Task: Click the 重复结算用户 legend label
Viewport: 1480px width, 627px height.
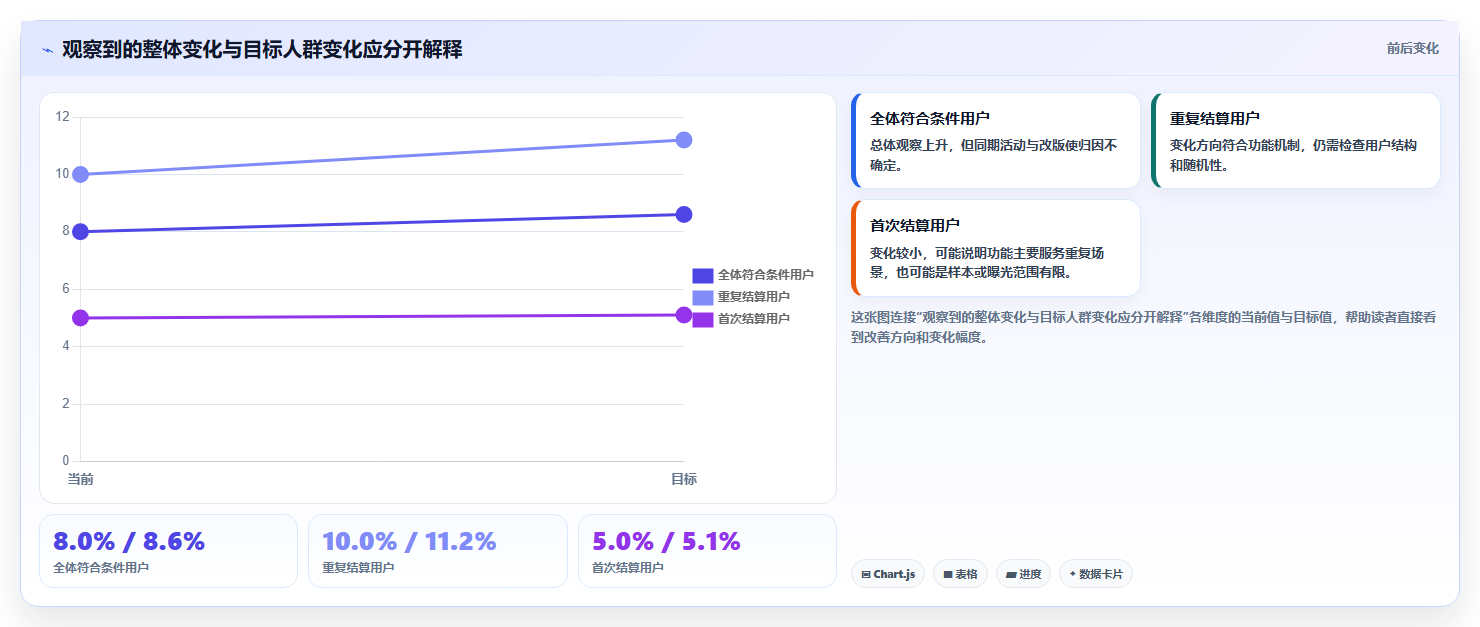Action: (754, 297)
